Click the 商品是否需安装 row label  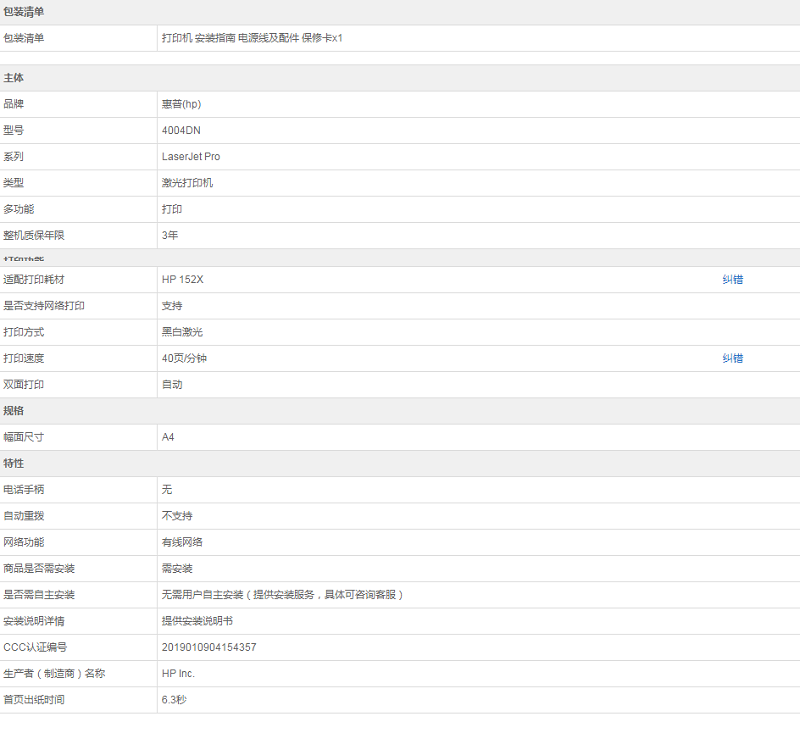(x=39, y=569)
